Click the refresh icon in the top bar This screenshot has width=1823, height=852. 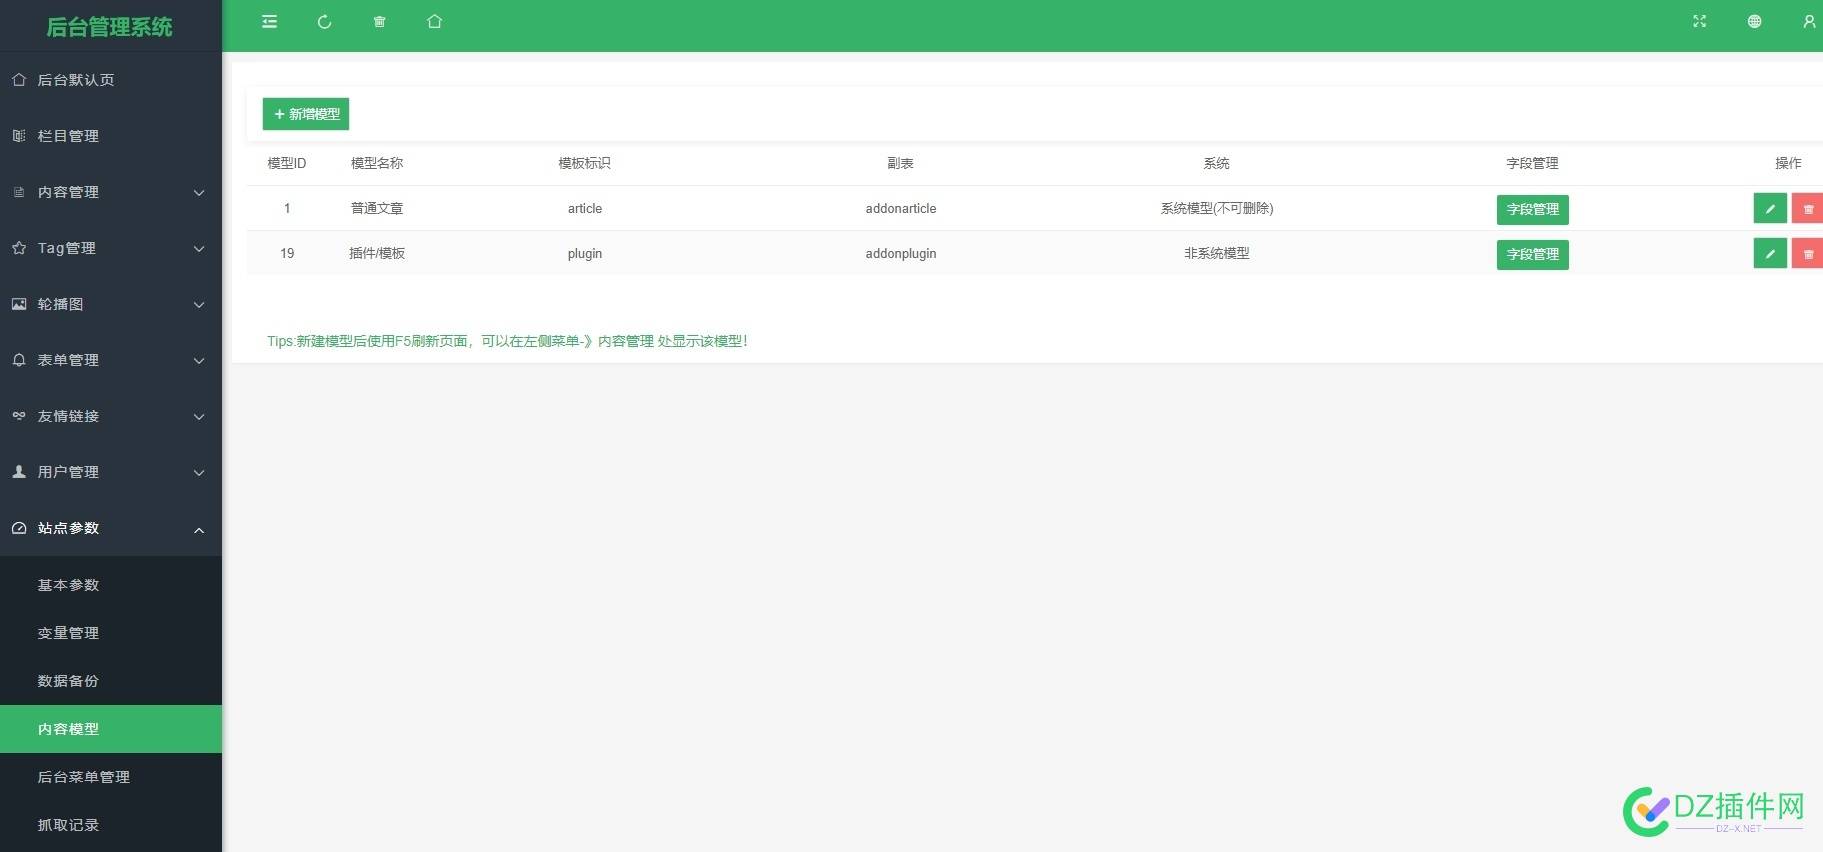(324, 21)
